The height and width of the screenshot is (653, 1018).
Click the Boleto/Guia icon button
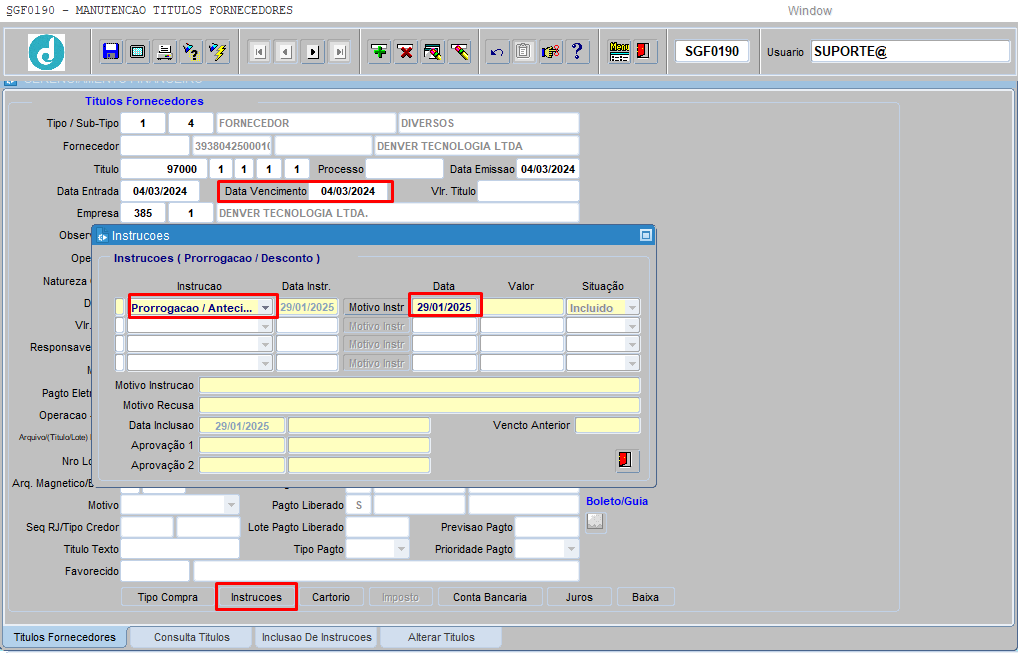click(595, 522)
